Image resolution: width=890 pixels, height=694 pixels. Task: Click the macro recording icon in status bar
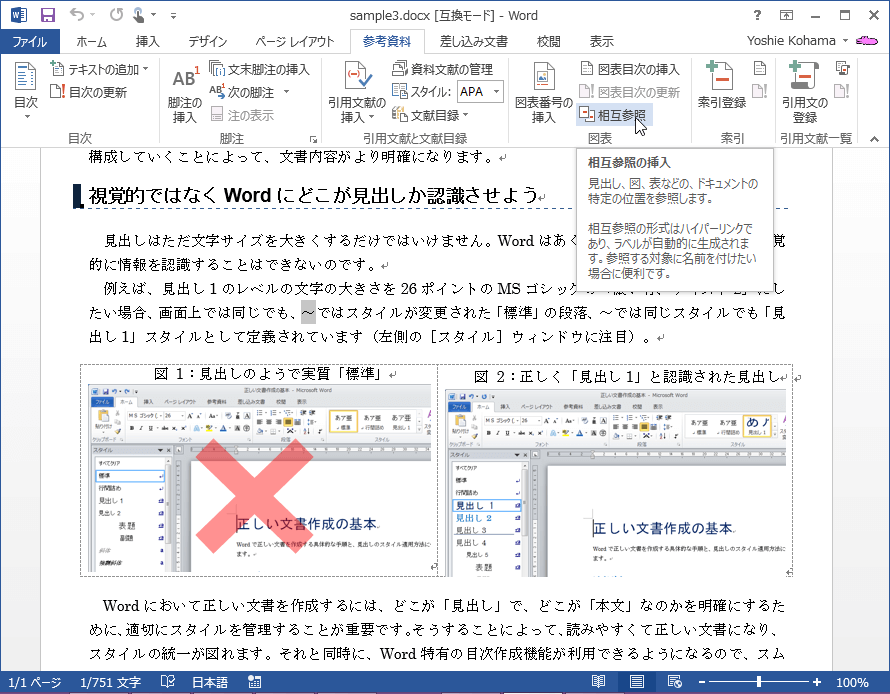coord(255,682)
